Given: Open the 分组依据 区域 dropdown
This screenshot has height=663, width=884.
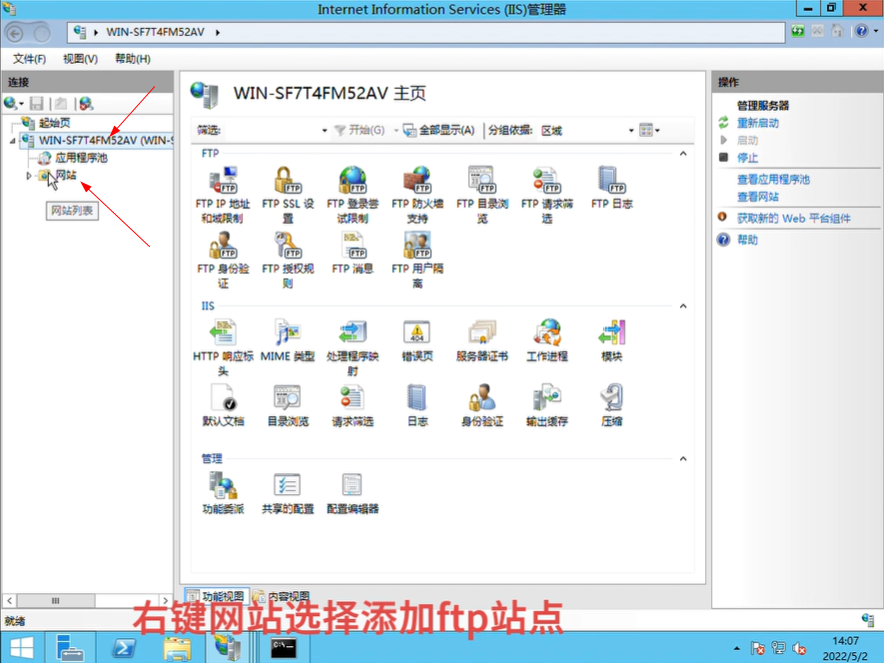Looking at the screenshot, I should click(x=631, y=131).
